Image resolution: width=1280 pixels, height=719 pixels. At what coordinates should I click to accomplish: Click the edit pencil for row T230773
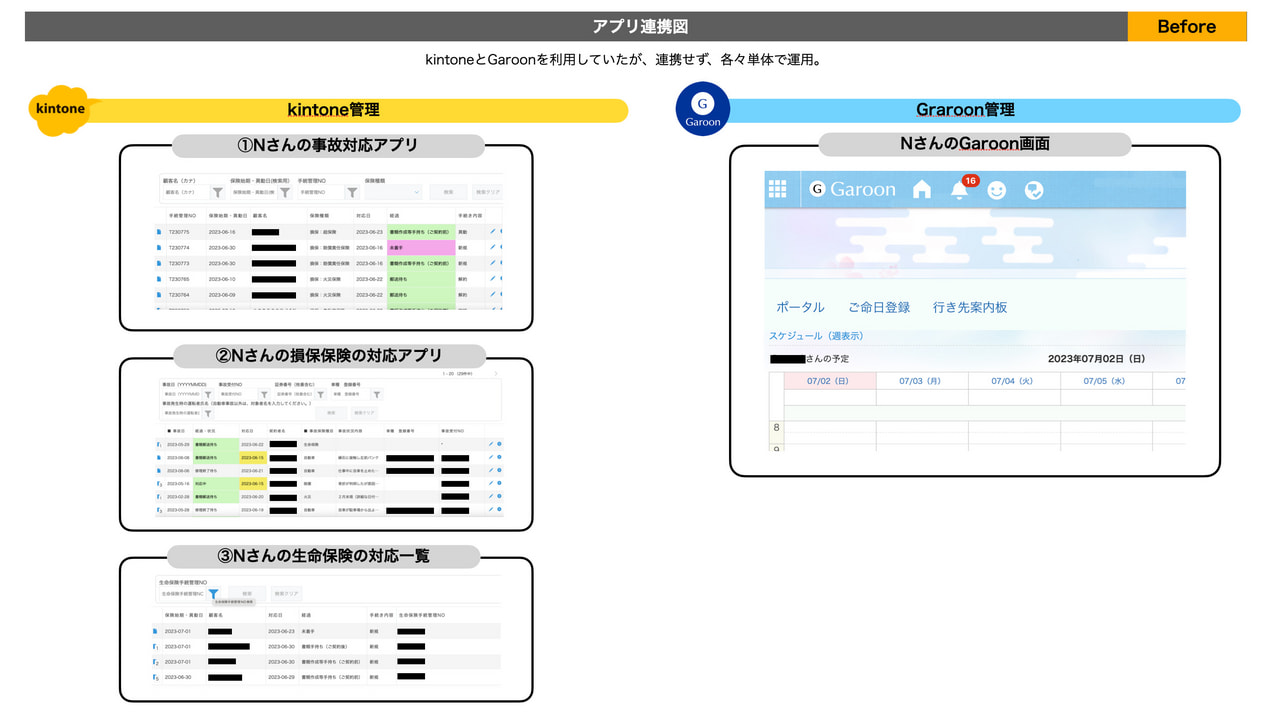491,263
